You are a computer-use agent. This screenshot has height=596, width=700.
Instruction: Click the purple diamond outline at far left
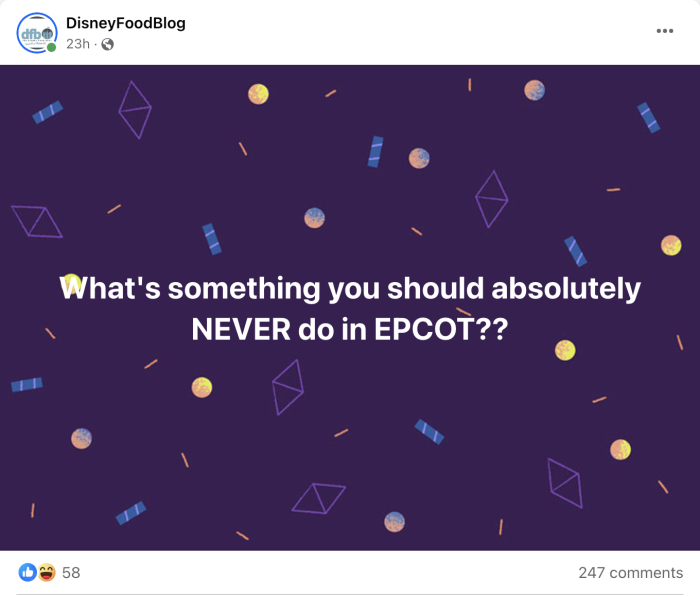pos(36,221)
